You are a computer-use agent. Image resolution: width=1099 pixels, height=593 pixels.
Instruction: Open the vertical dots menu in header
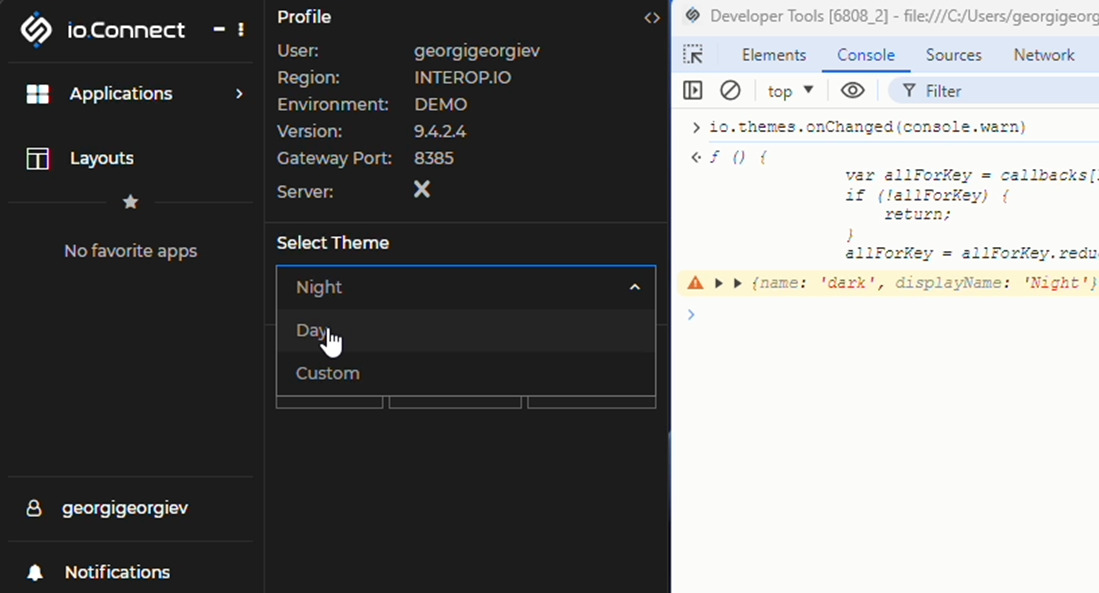pyautogui.click(x=241, y=30)
